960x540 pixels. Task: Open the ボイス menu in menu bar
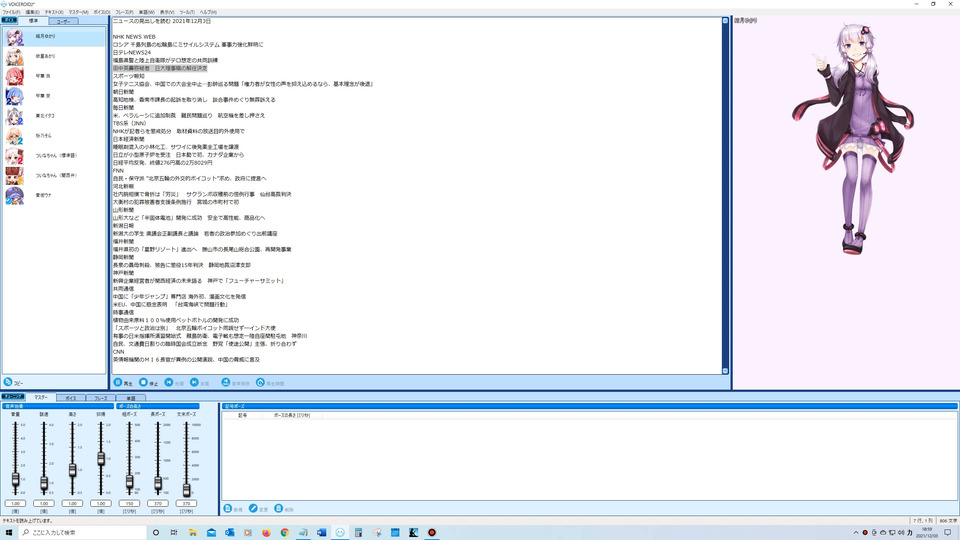click(102, 12)
